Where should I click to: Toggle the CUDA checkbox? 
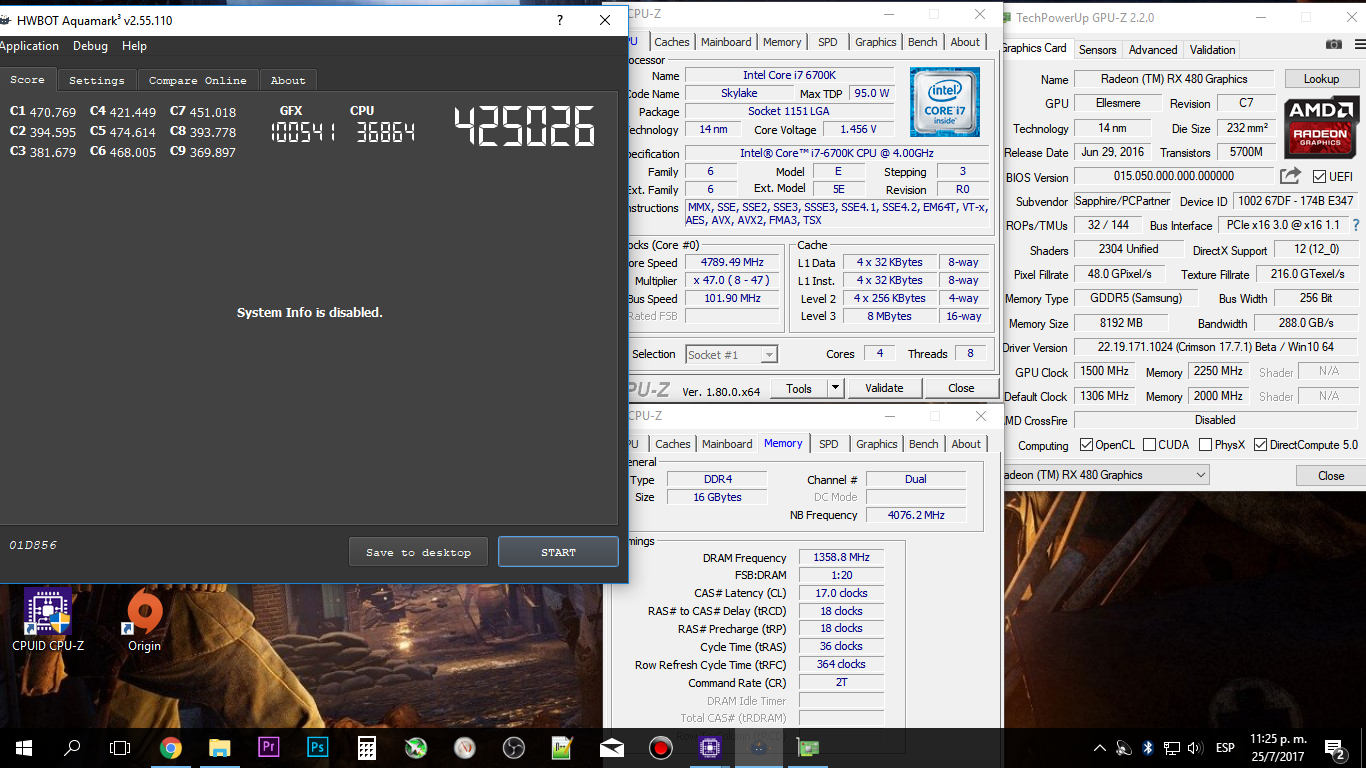point(1149,445)
